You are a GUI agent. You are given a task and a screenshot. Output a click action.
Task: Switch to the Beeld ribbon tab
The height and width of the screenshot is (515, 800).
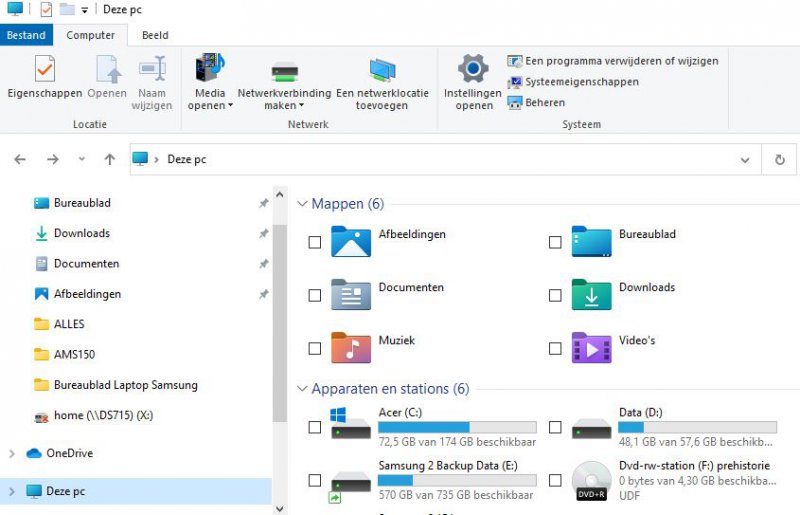point(155,35)
